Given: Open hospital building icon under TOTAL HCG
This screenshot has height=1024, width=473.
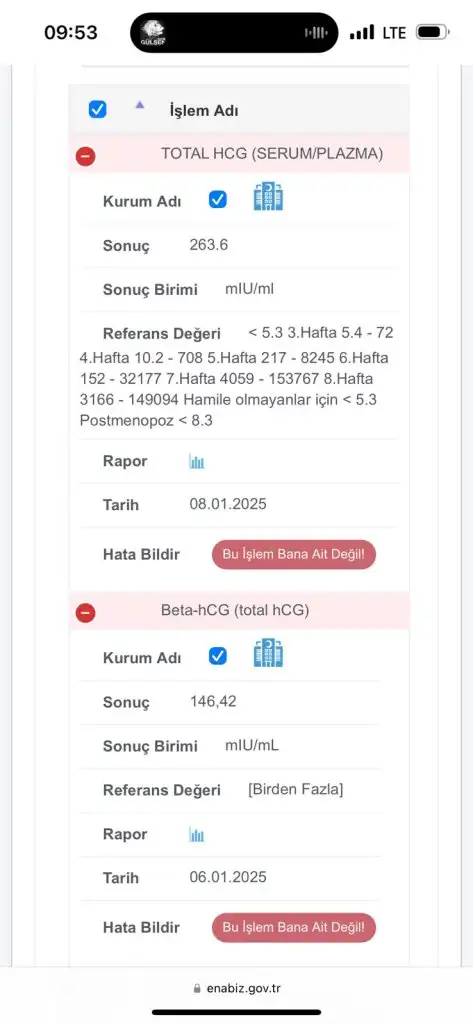Looking at the screenshot, I should (268, 197).
